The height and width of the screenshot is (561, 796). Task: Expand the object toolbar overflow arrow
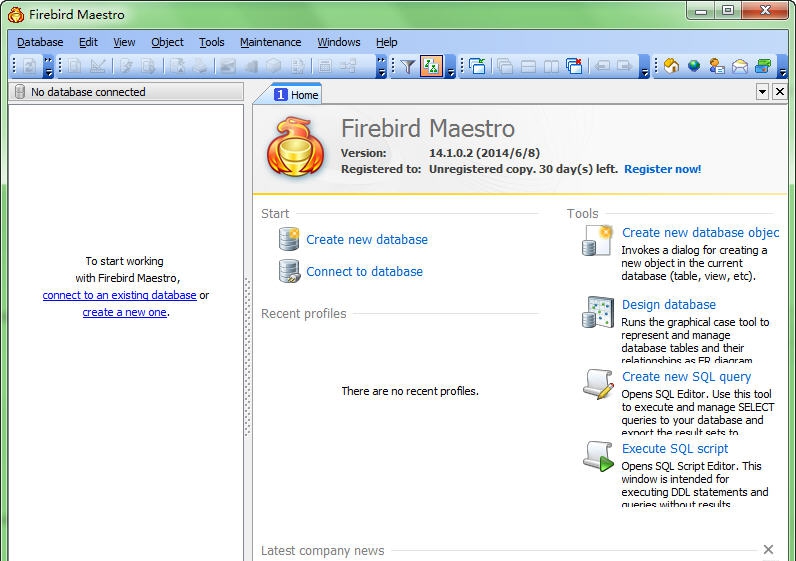click(381, 67)
